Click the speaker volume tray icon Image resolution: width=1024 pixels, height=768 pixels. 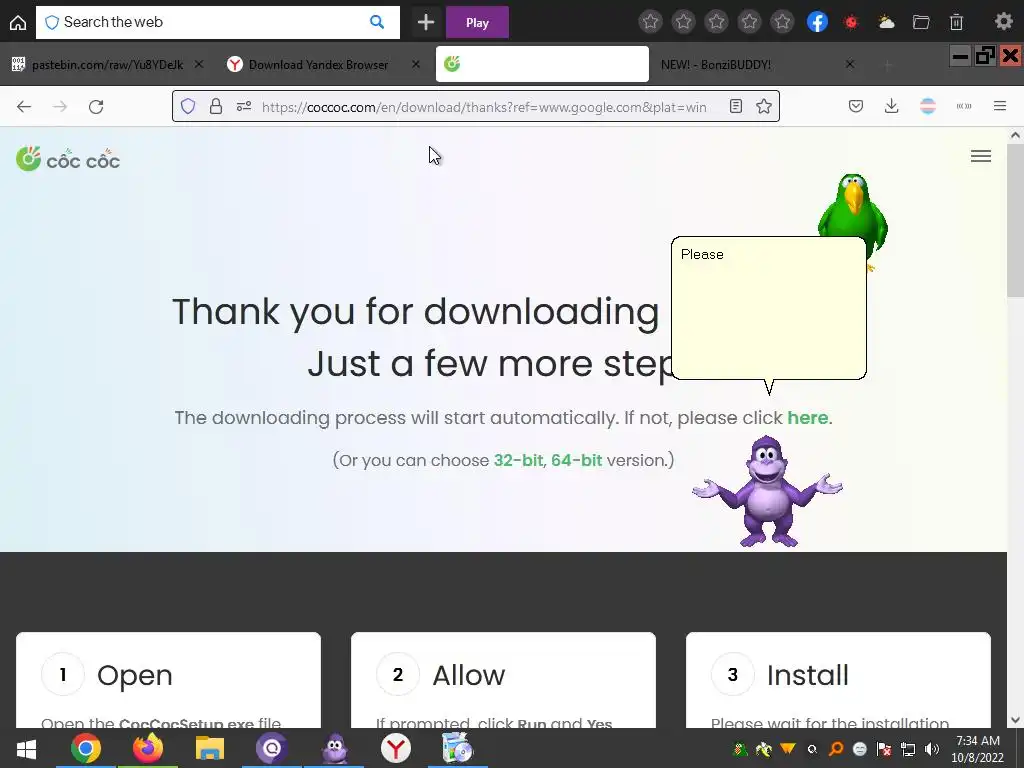(x=932, y=749)
